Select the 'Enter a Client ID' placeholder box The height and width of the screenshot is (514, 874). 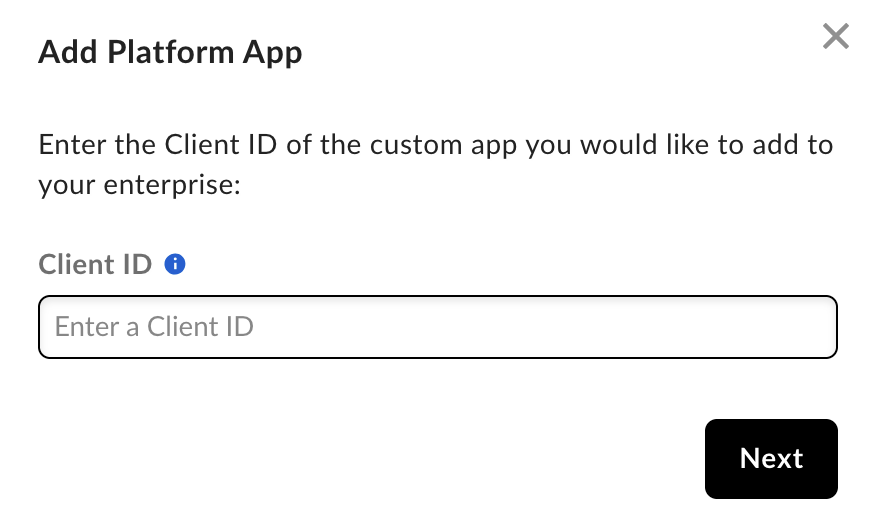437,326
